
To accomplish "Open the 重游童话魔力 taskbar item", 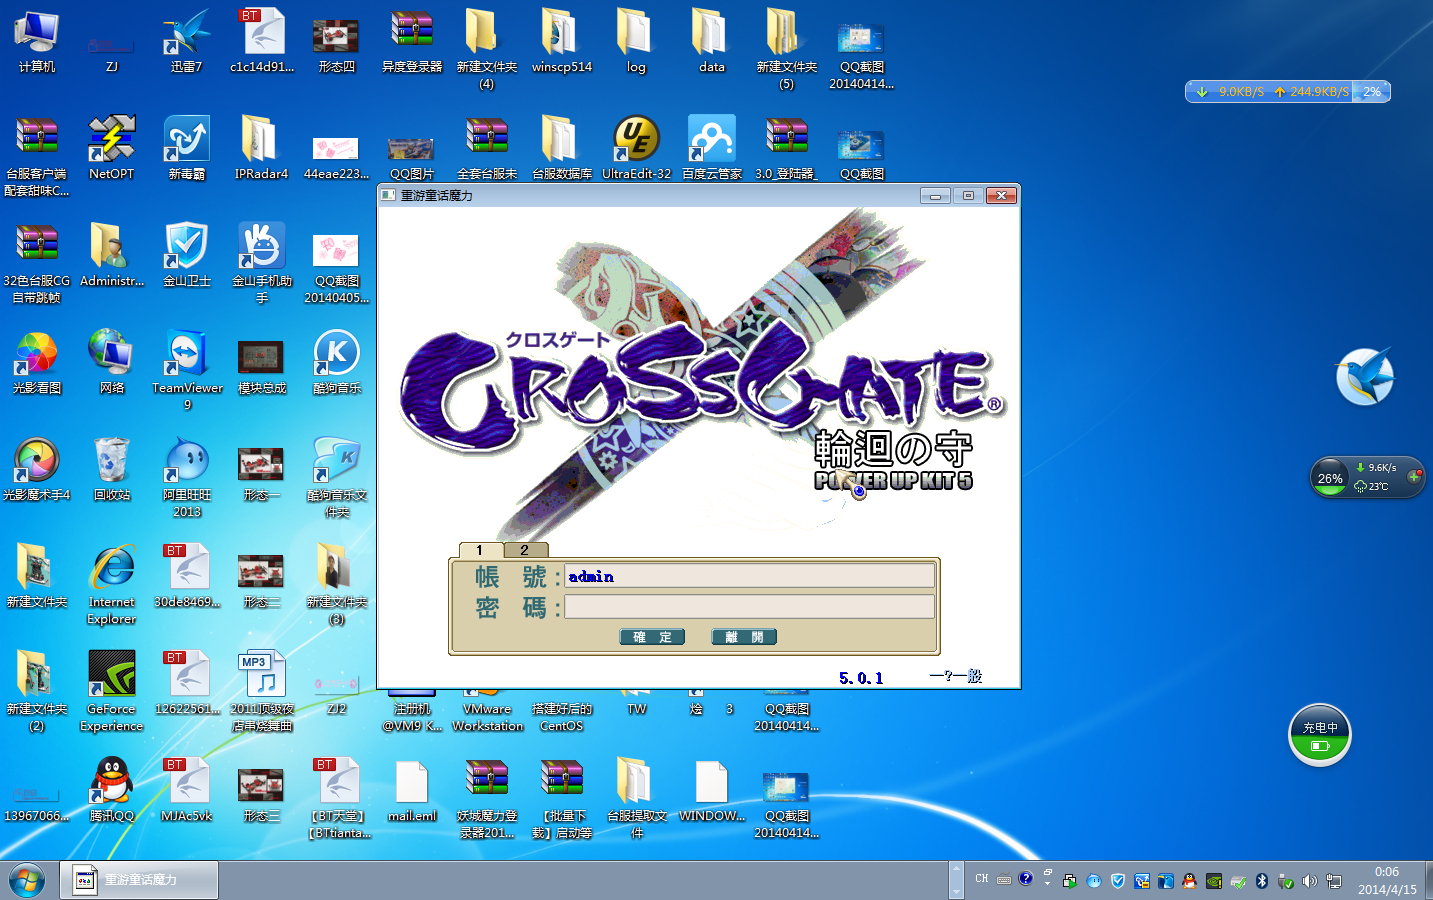I will (x=139, y=880).
